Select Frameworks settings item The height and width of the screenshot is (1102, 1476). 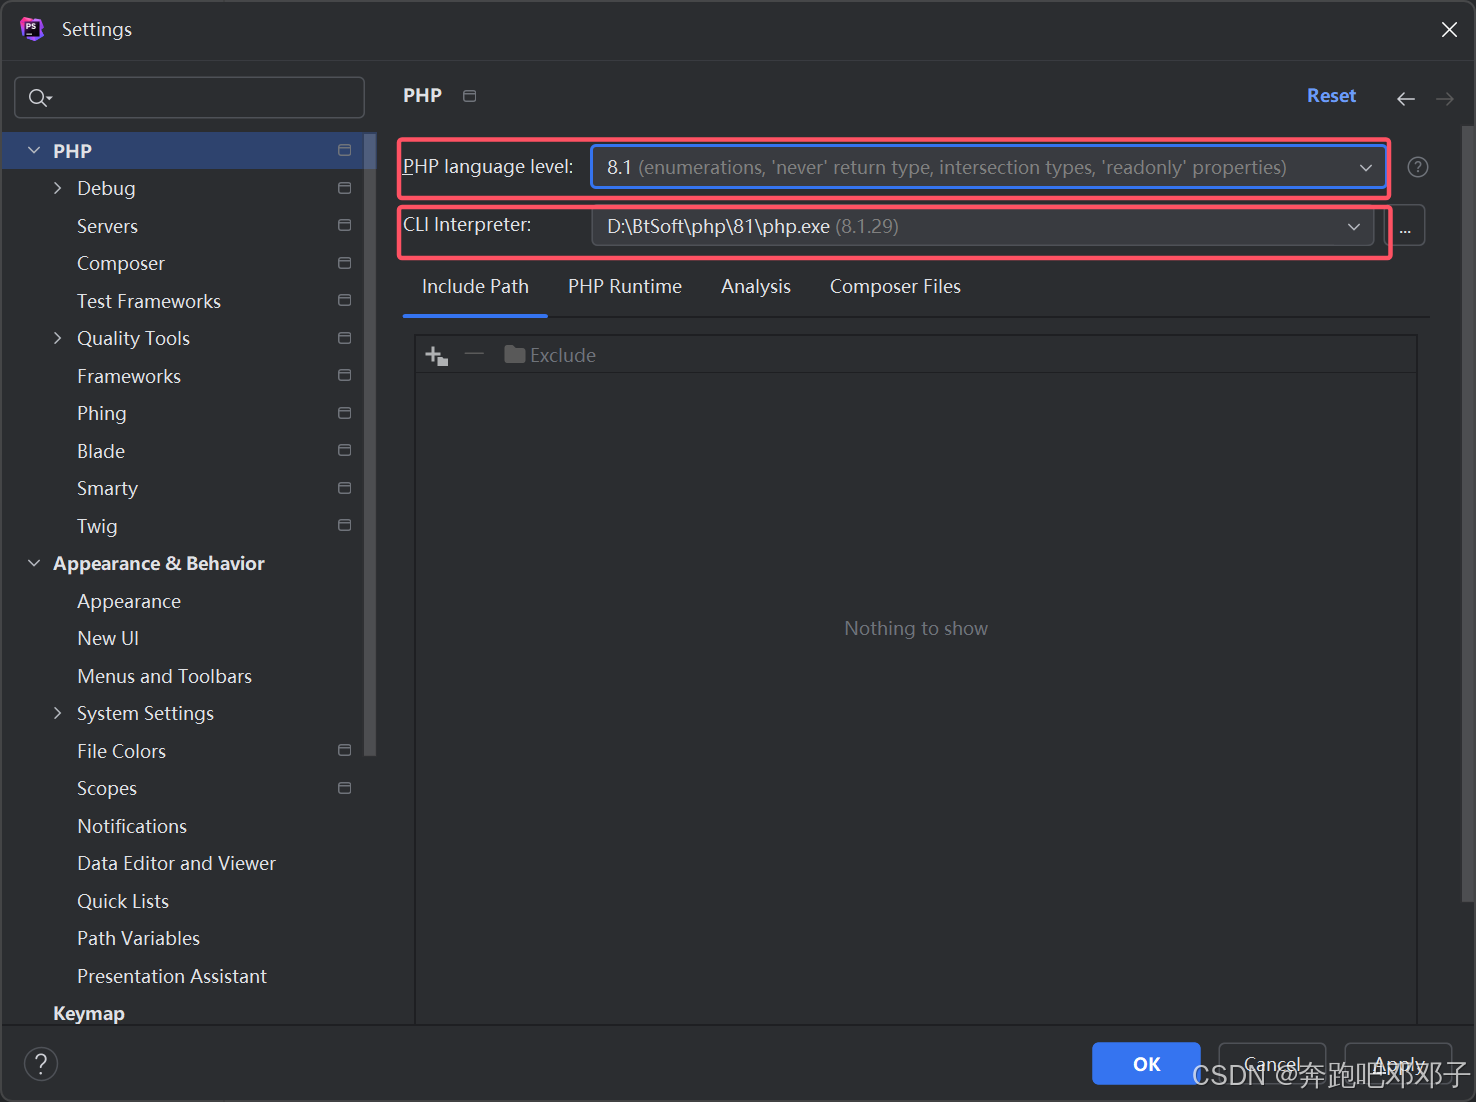(x=129, y=376)
